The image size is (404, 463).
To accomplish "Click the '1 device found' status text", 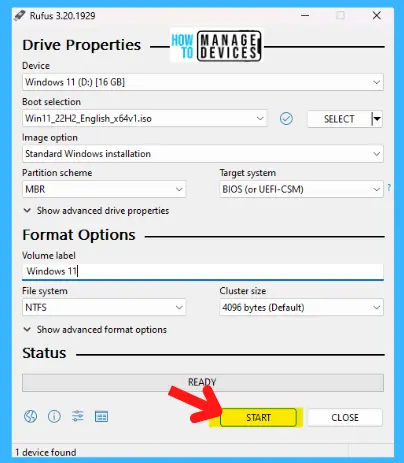I will point(46,452).
